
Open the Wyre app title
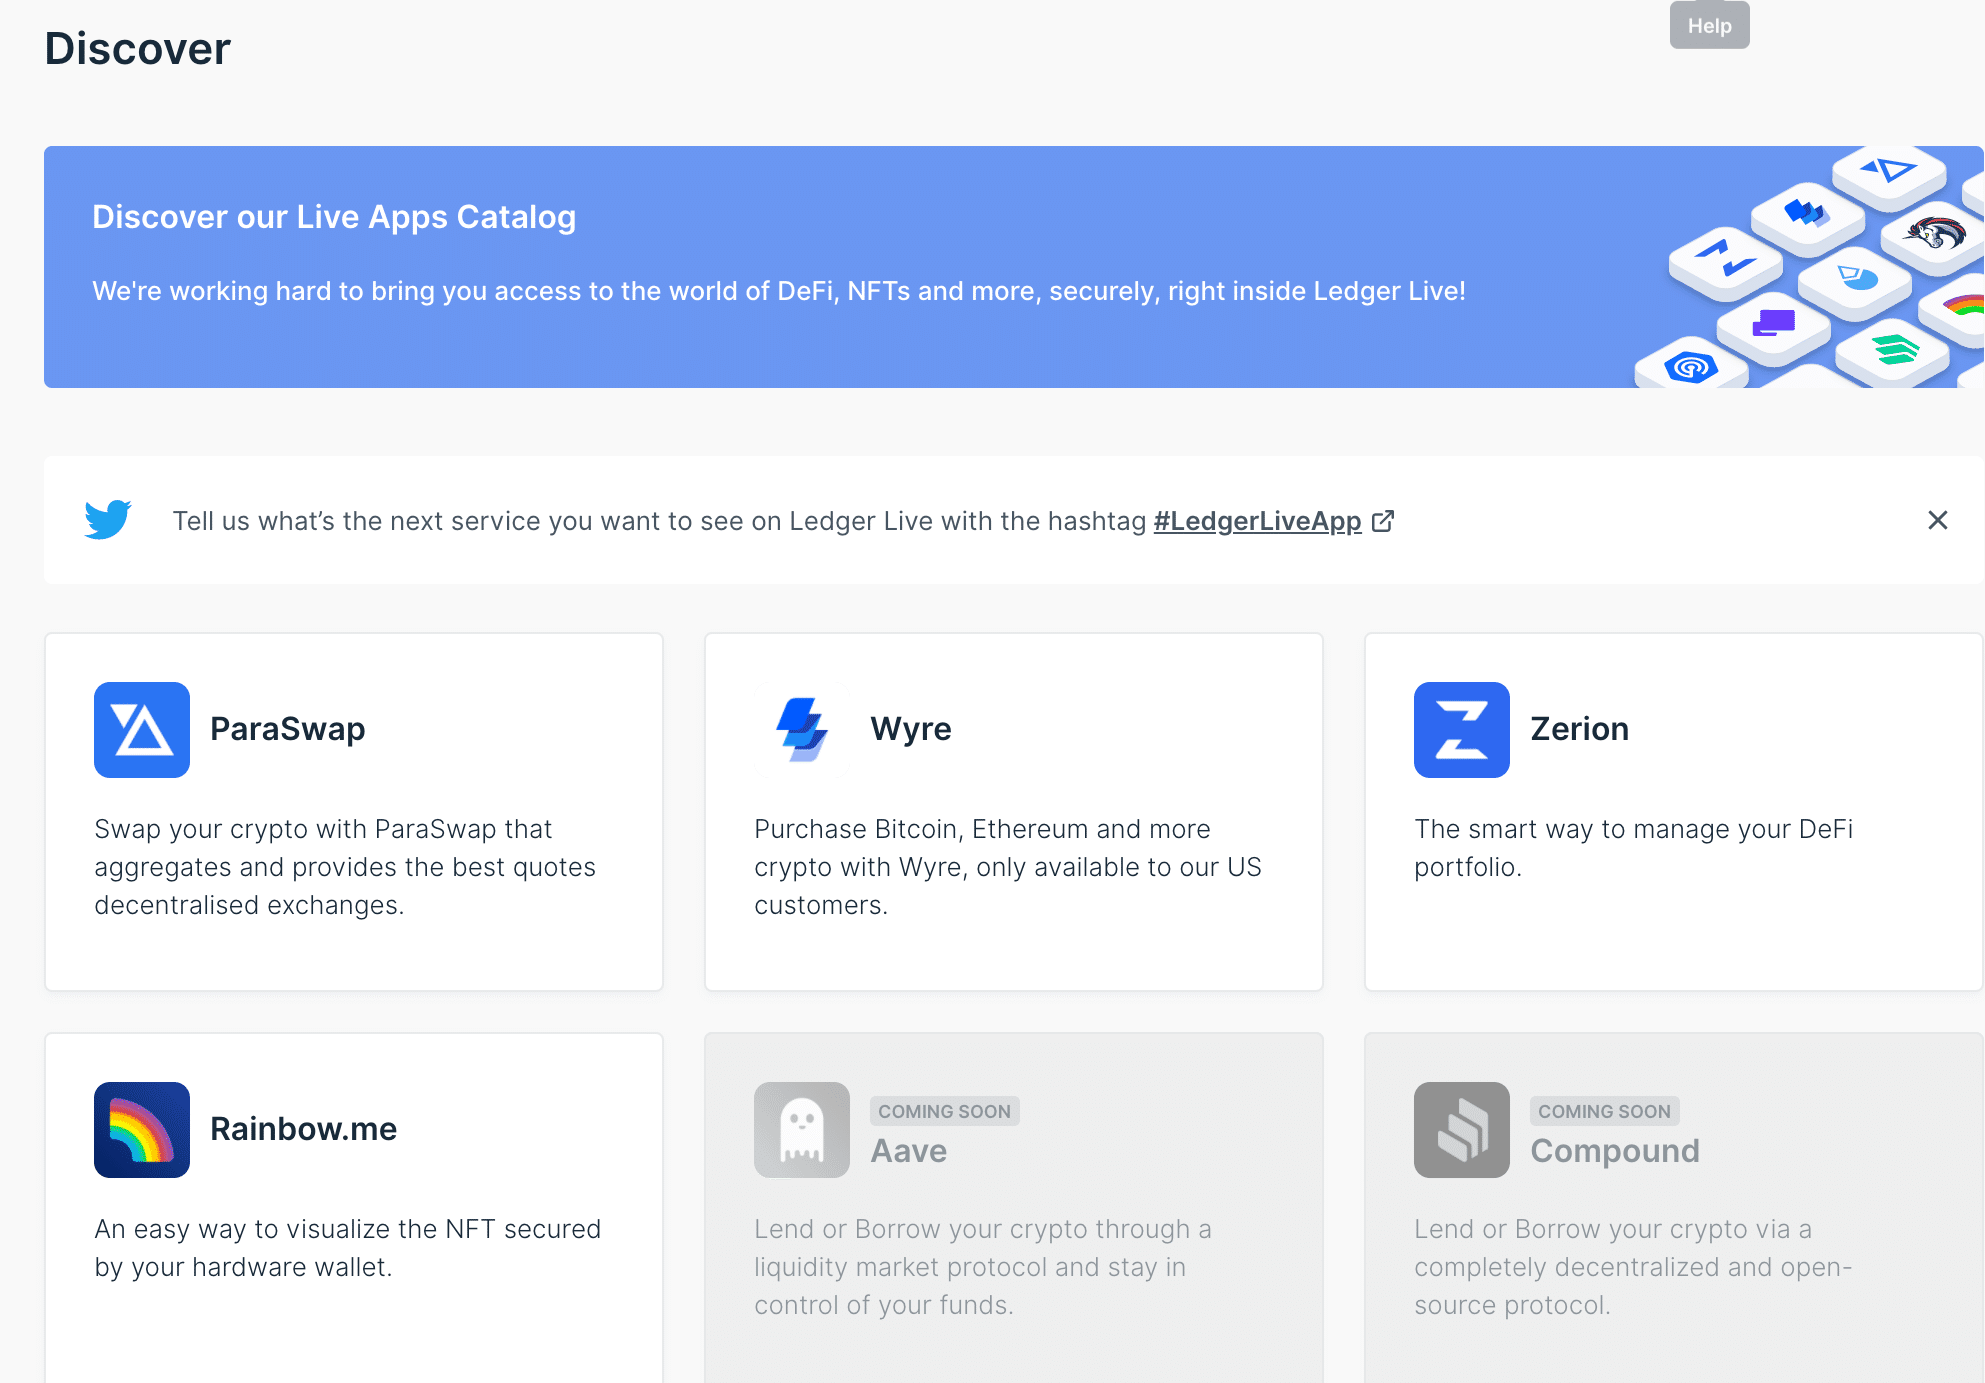coord(910,729)
